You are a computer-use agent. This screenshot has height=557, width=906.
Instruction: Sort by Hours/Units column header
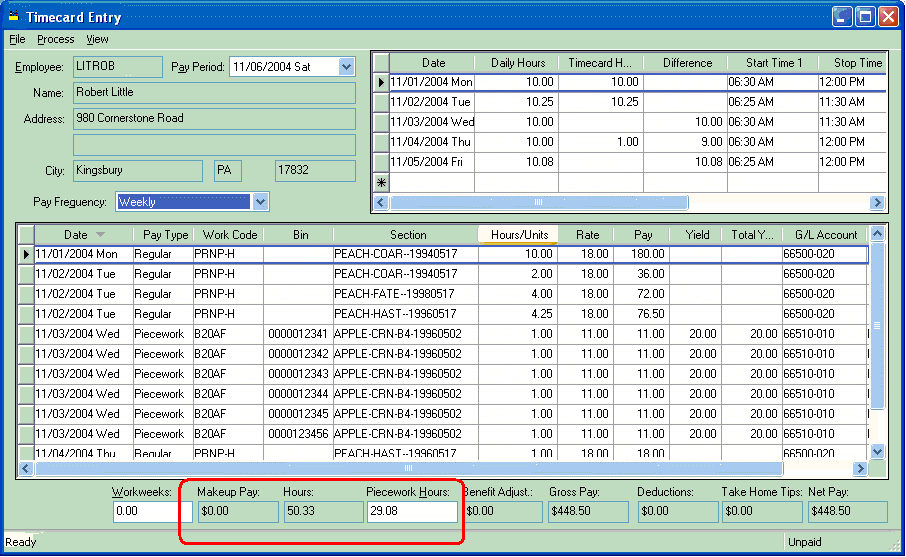coord(518,235)
